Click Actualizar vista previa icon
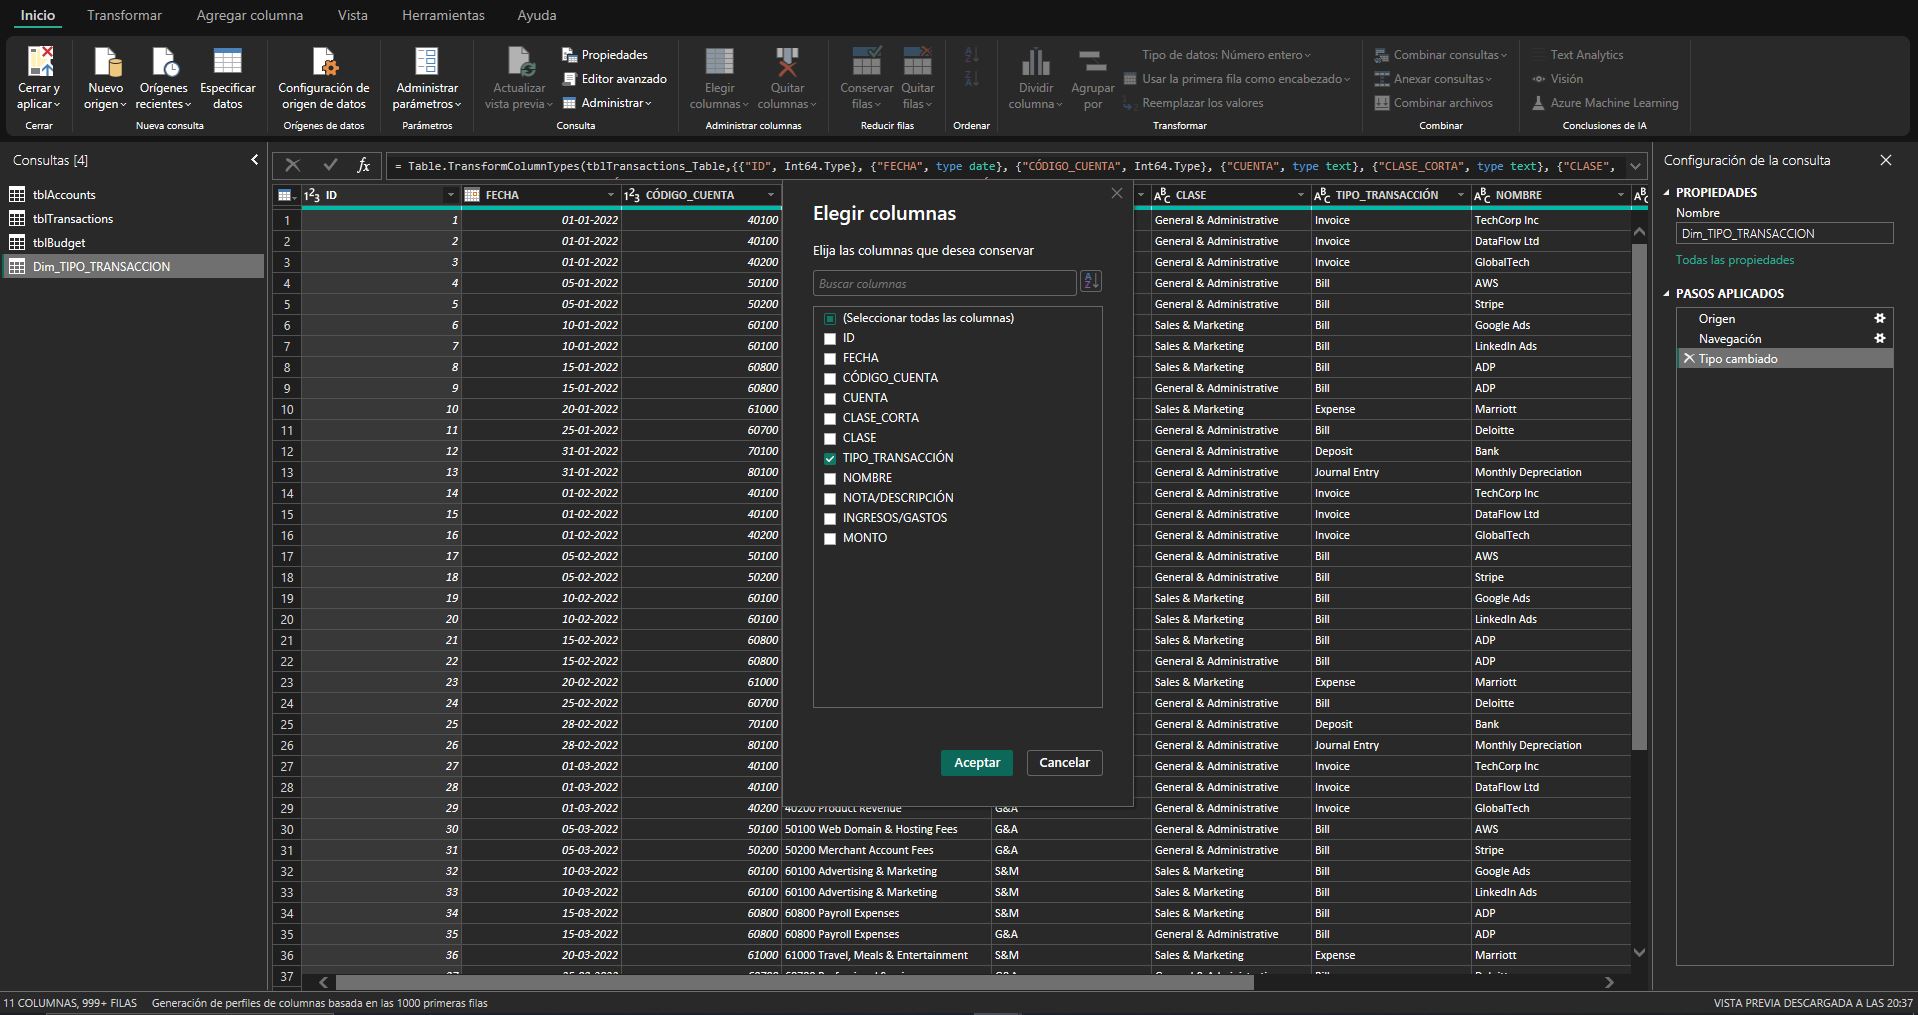The width and height of the screenshot is (1918, 1015). pyautogui.click(x=521, y=63)
